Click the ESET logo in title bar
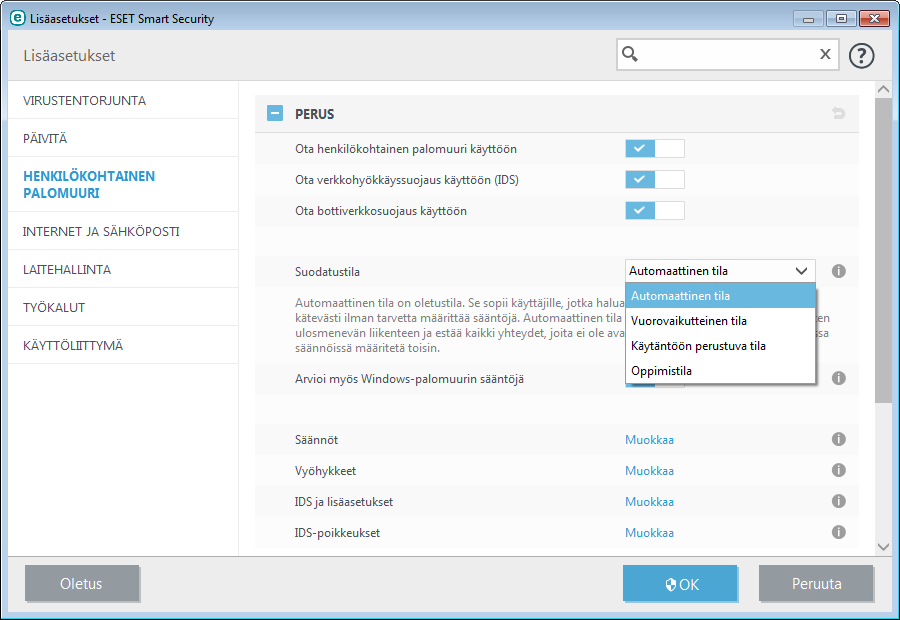 click(18, 18)
